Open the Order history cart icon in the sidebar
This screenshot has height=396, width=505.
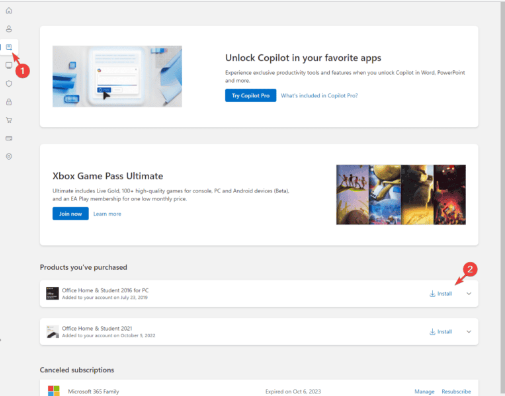click(x=9, y=120)
